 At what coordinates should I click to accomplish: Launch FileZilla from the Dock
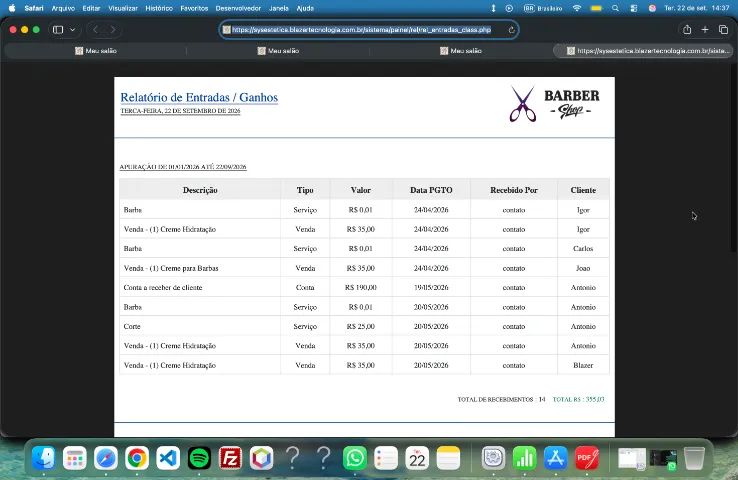click(x=230, y=457)
